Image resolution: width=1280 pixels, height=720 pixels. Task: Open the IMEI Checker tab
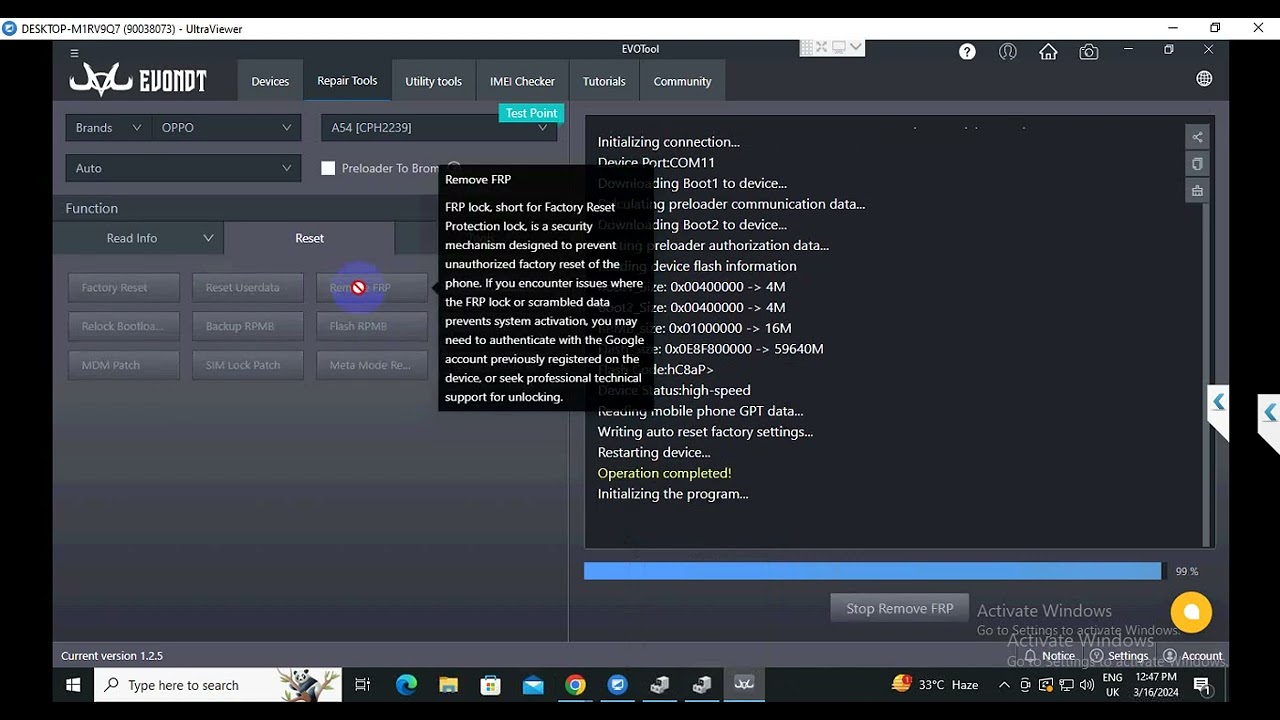(x=522, y=81)
